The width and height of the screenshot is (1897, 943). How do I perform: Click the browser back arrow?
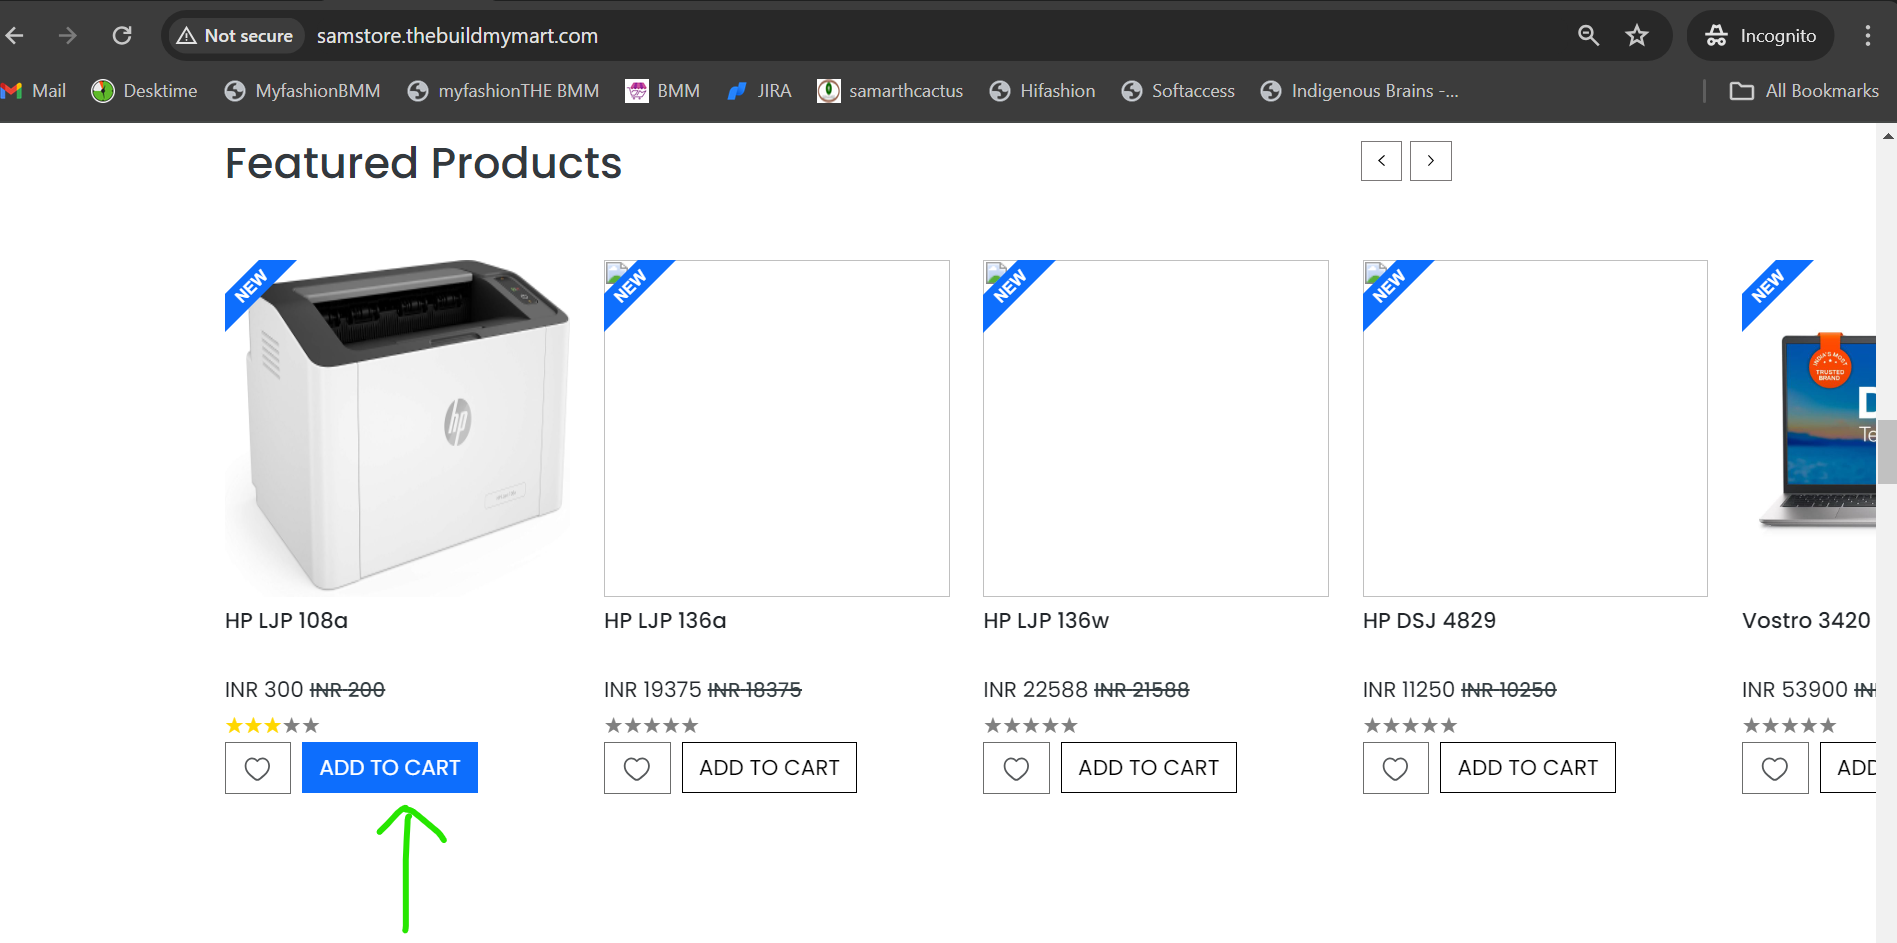point(15,36)
